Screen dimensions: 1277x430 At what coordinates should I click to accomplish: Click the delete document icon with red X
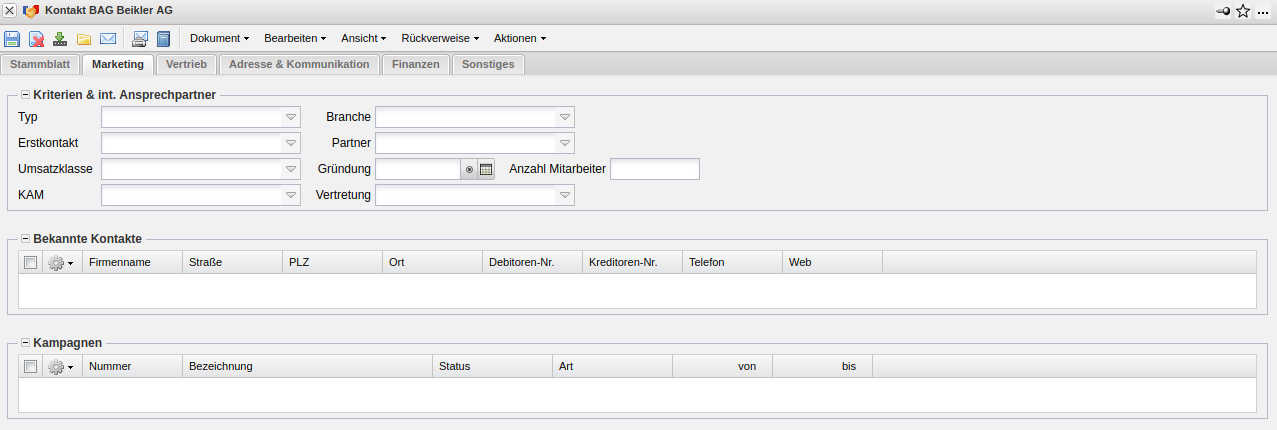36,39
